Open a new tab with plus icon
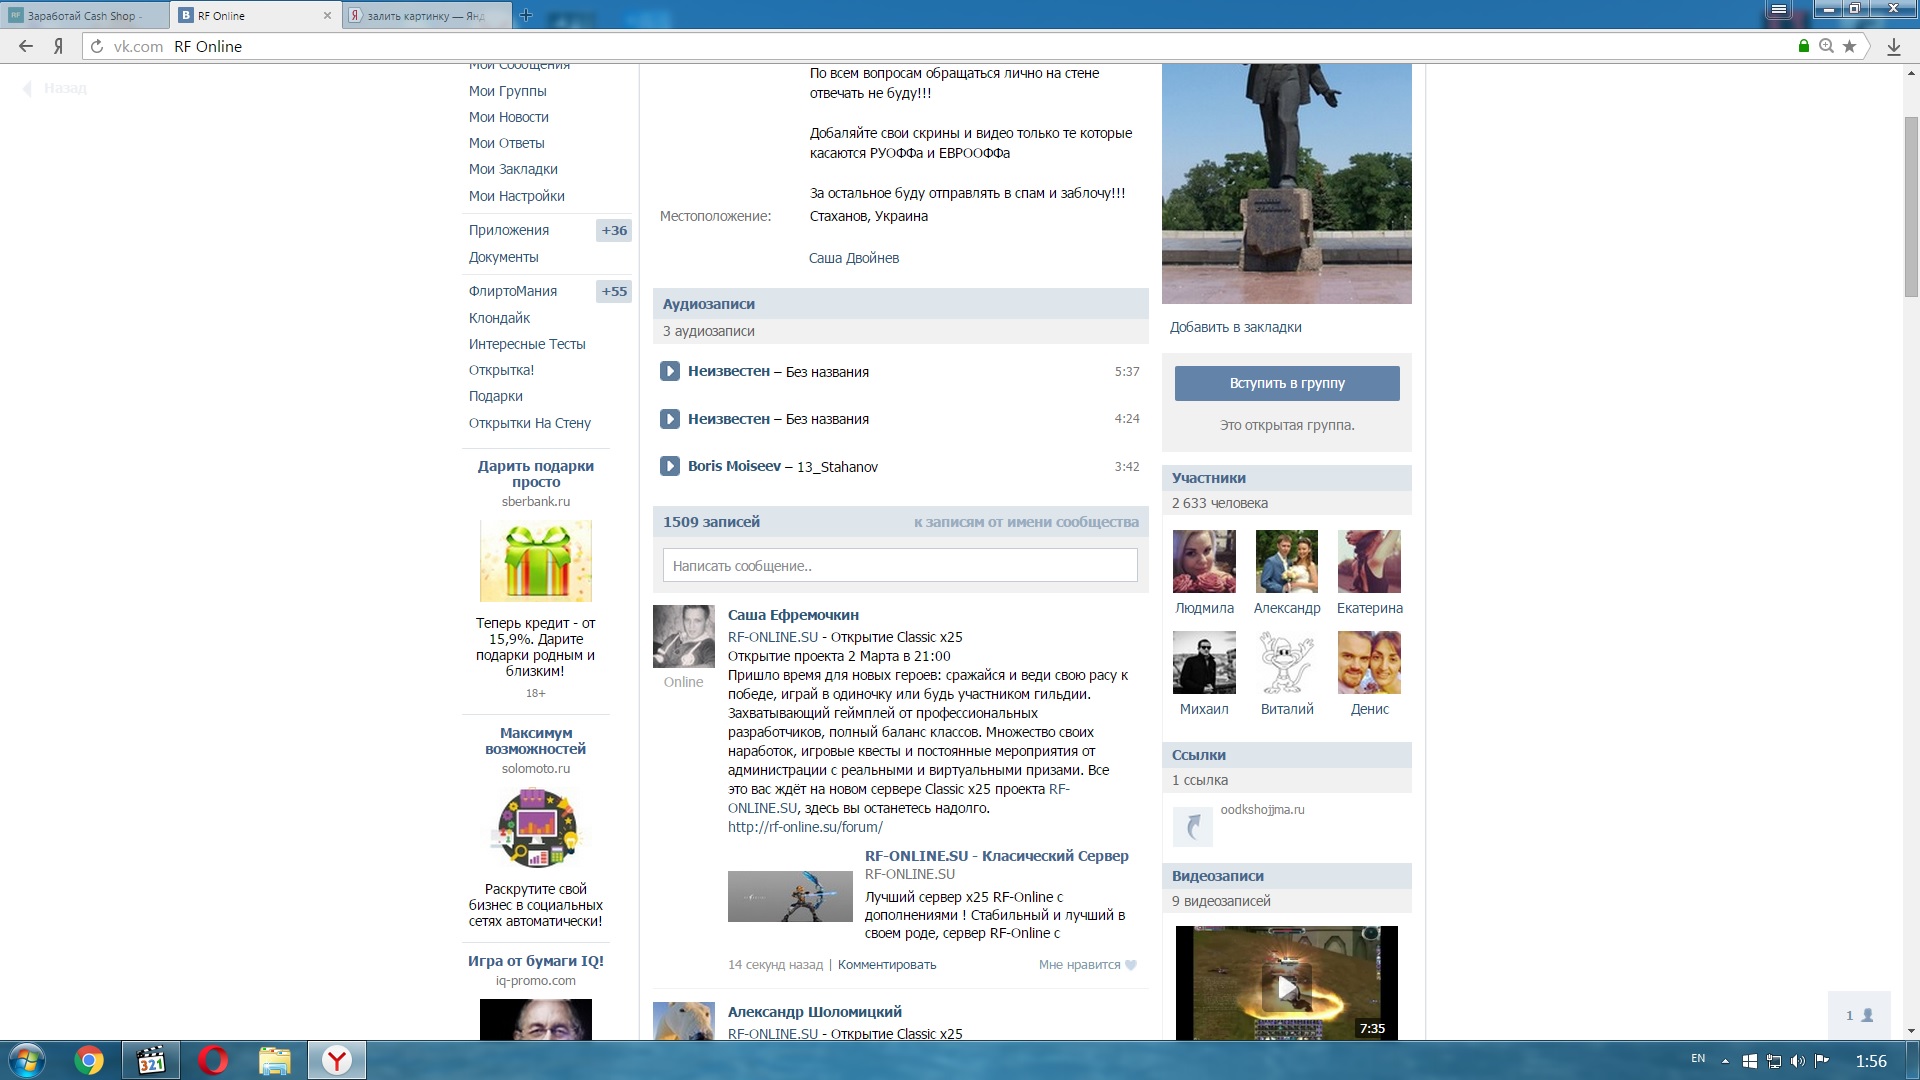This screenshot has height=1080, width=1920. point(526,15)
